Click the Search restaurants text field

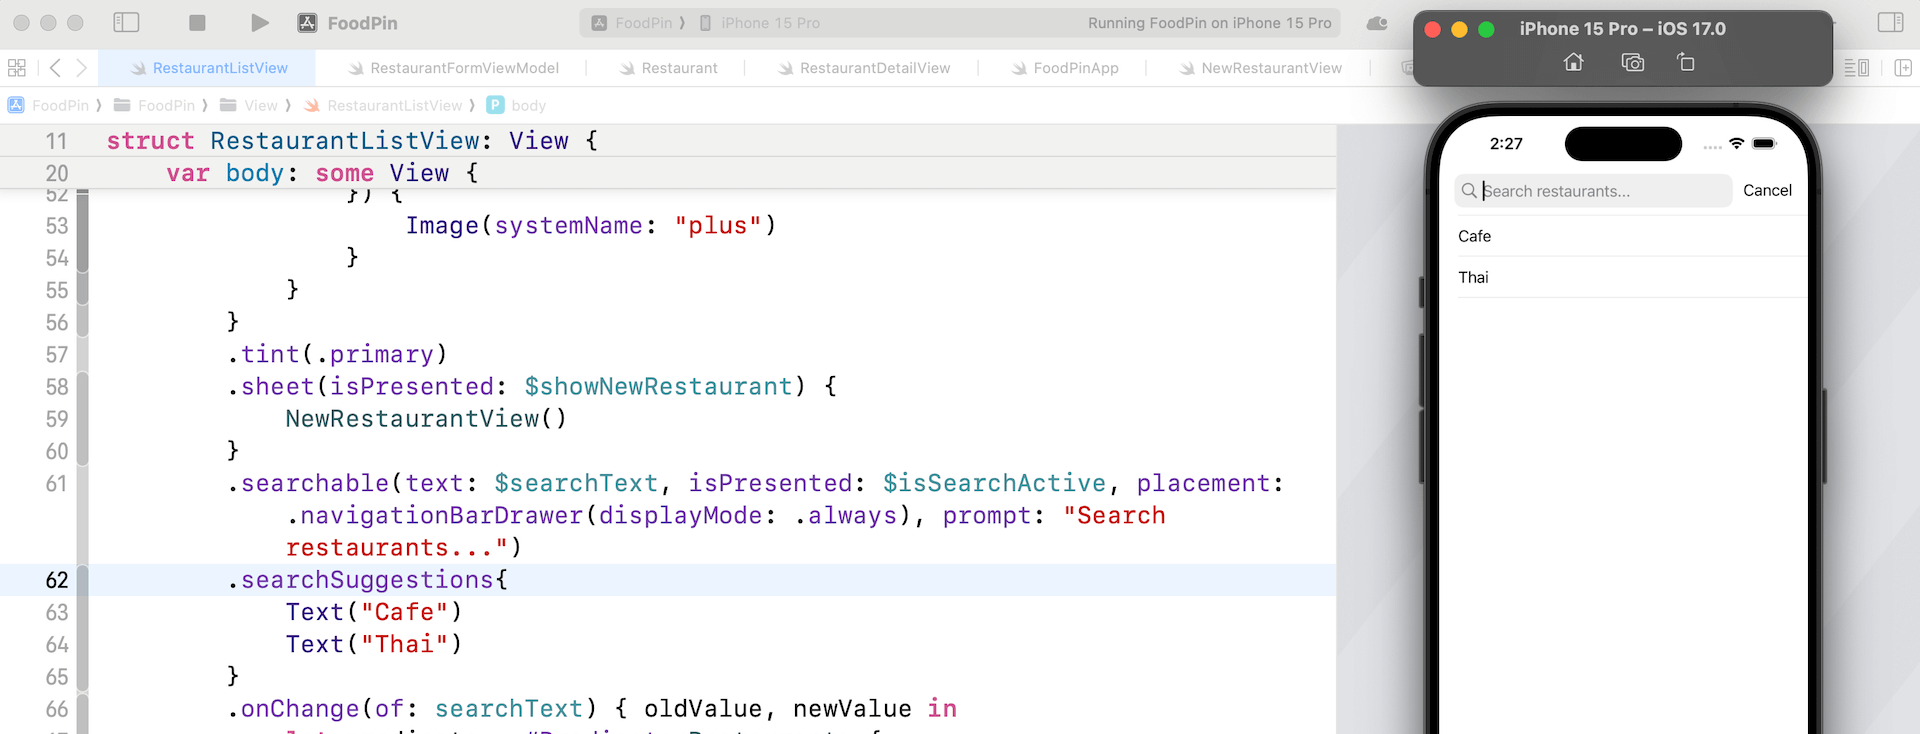(1600, 191)
